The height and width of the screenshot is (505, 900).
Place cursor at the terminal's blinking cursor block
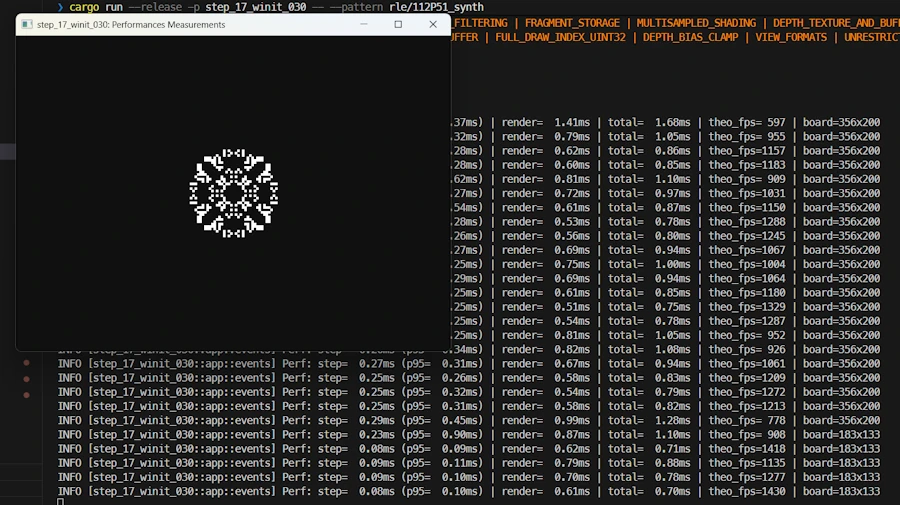[61, 502]
